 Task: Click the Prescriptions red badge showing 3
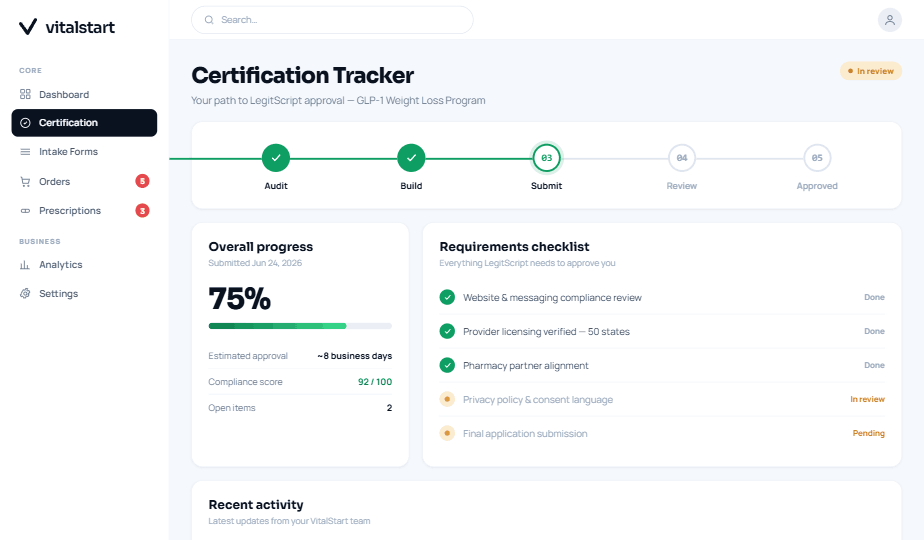click(x=142, y=210)
